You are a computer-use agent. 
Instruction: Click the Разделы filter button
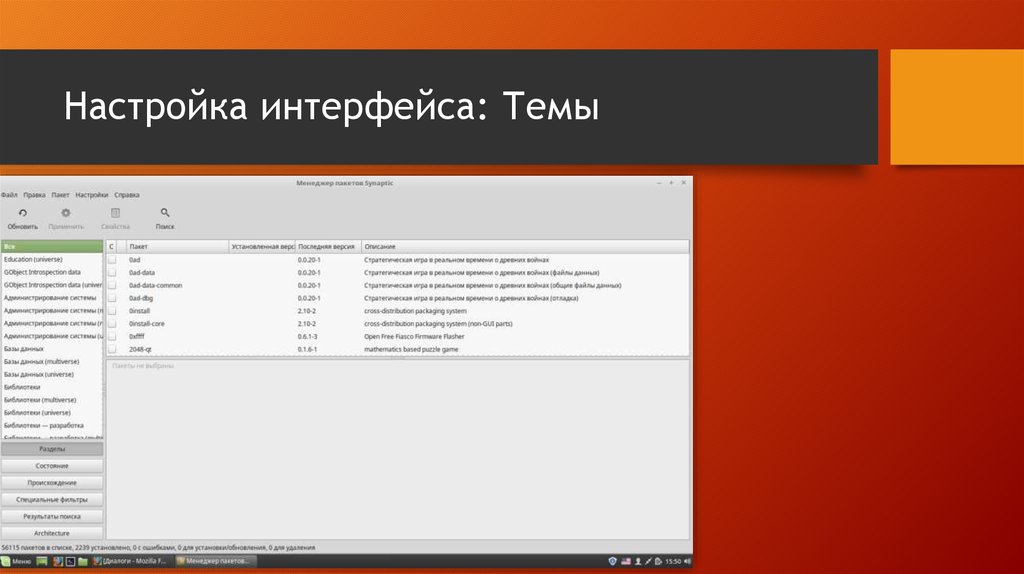click(x=52, y=449)
